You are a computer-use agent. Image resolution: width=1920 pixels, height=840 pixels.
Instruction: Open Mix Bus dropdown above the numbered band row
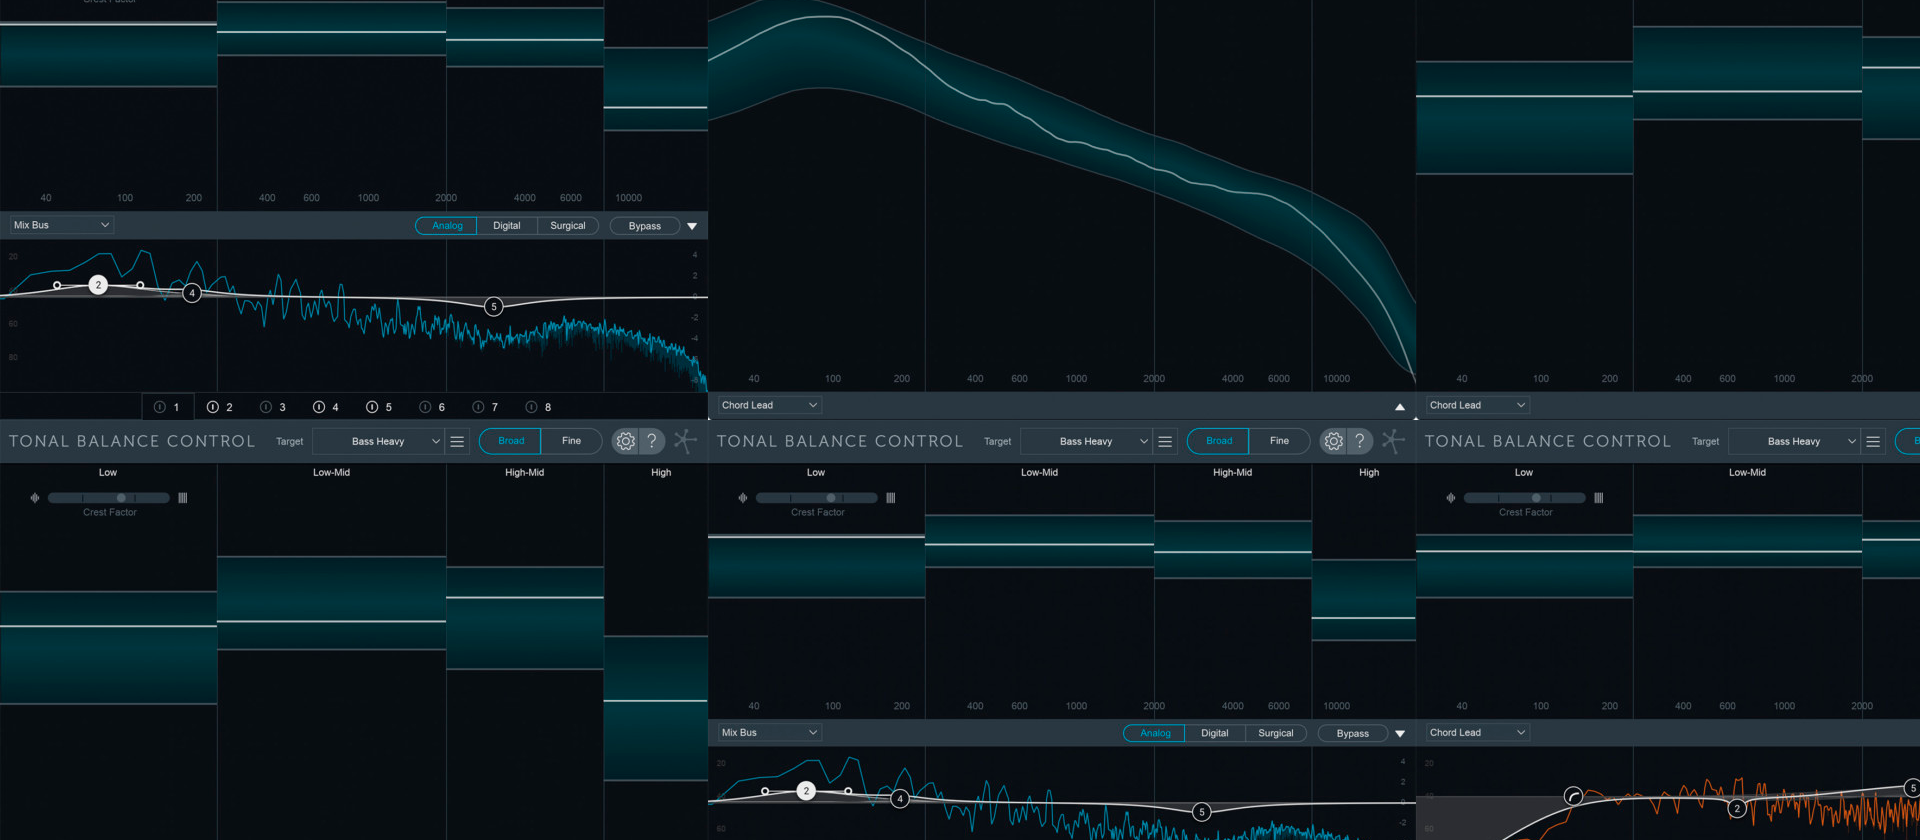coord(62,225)
